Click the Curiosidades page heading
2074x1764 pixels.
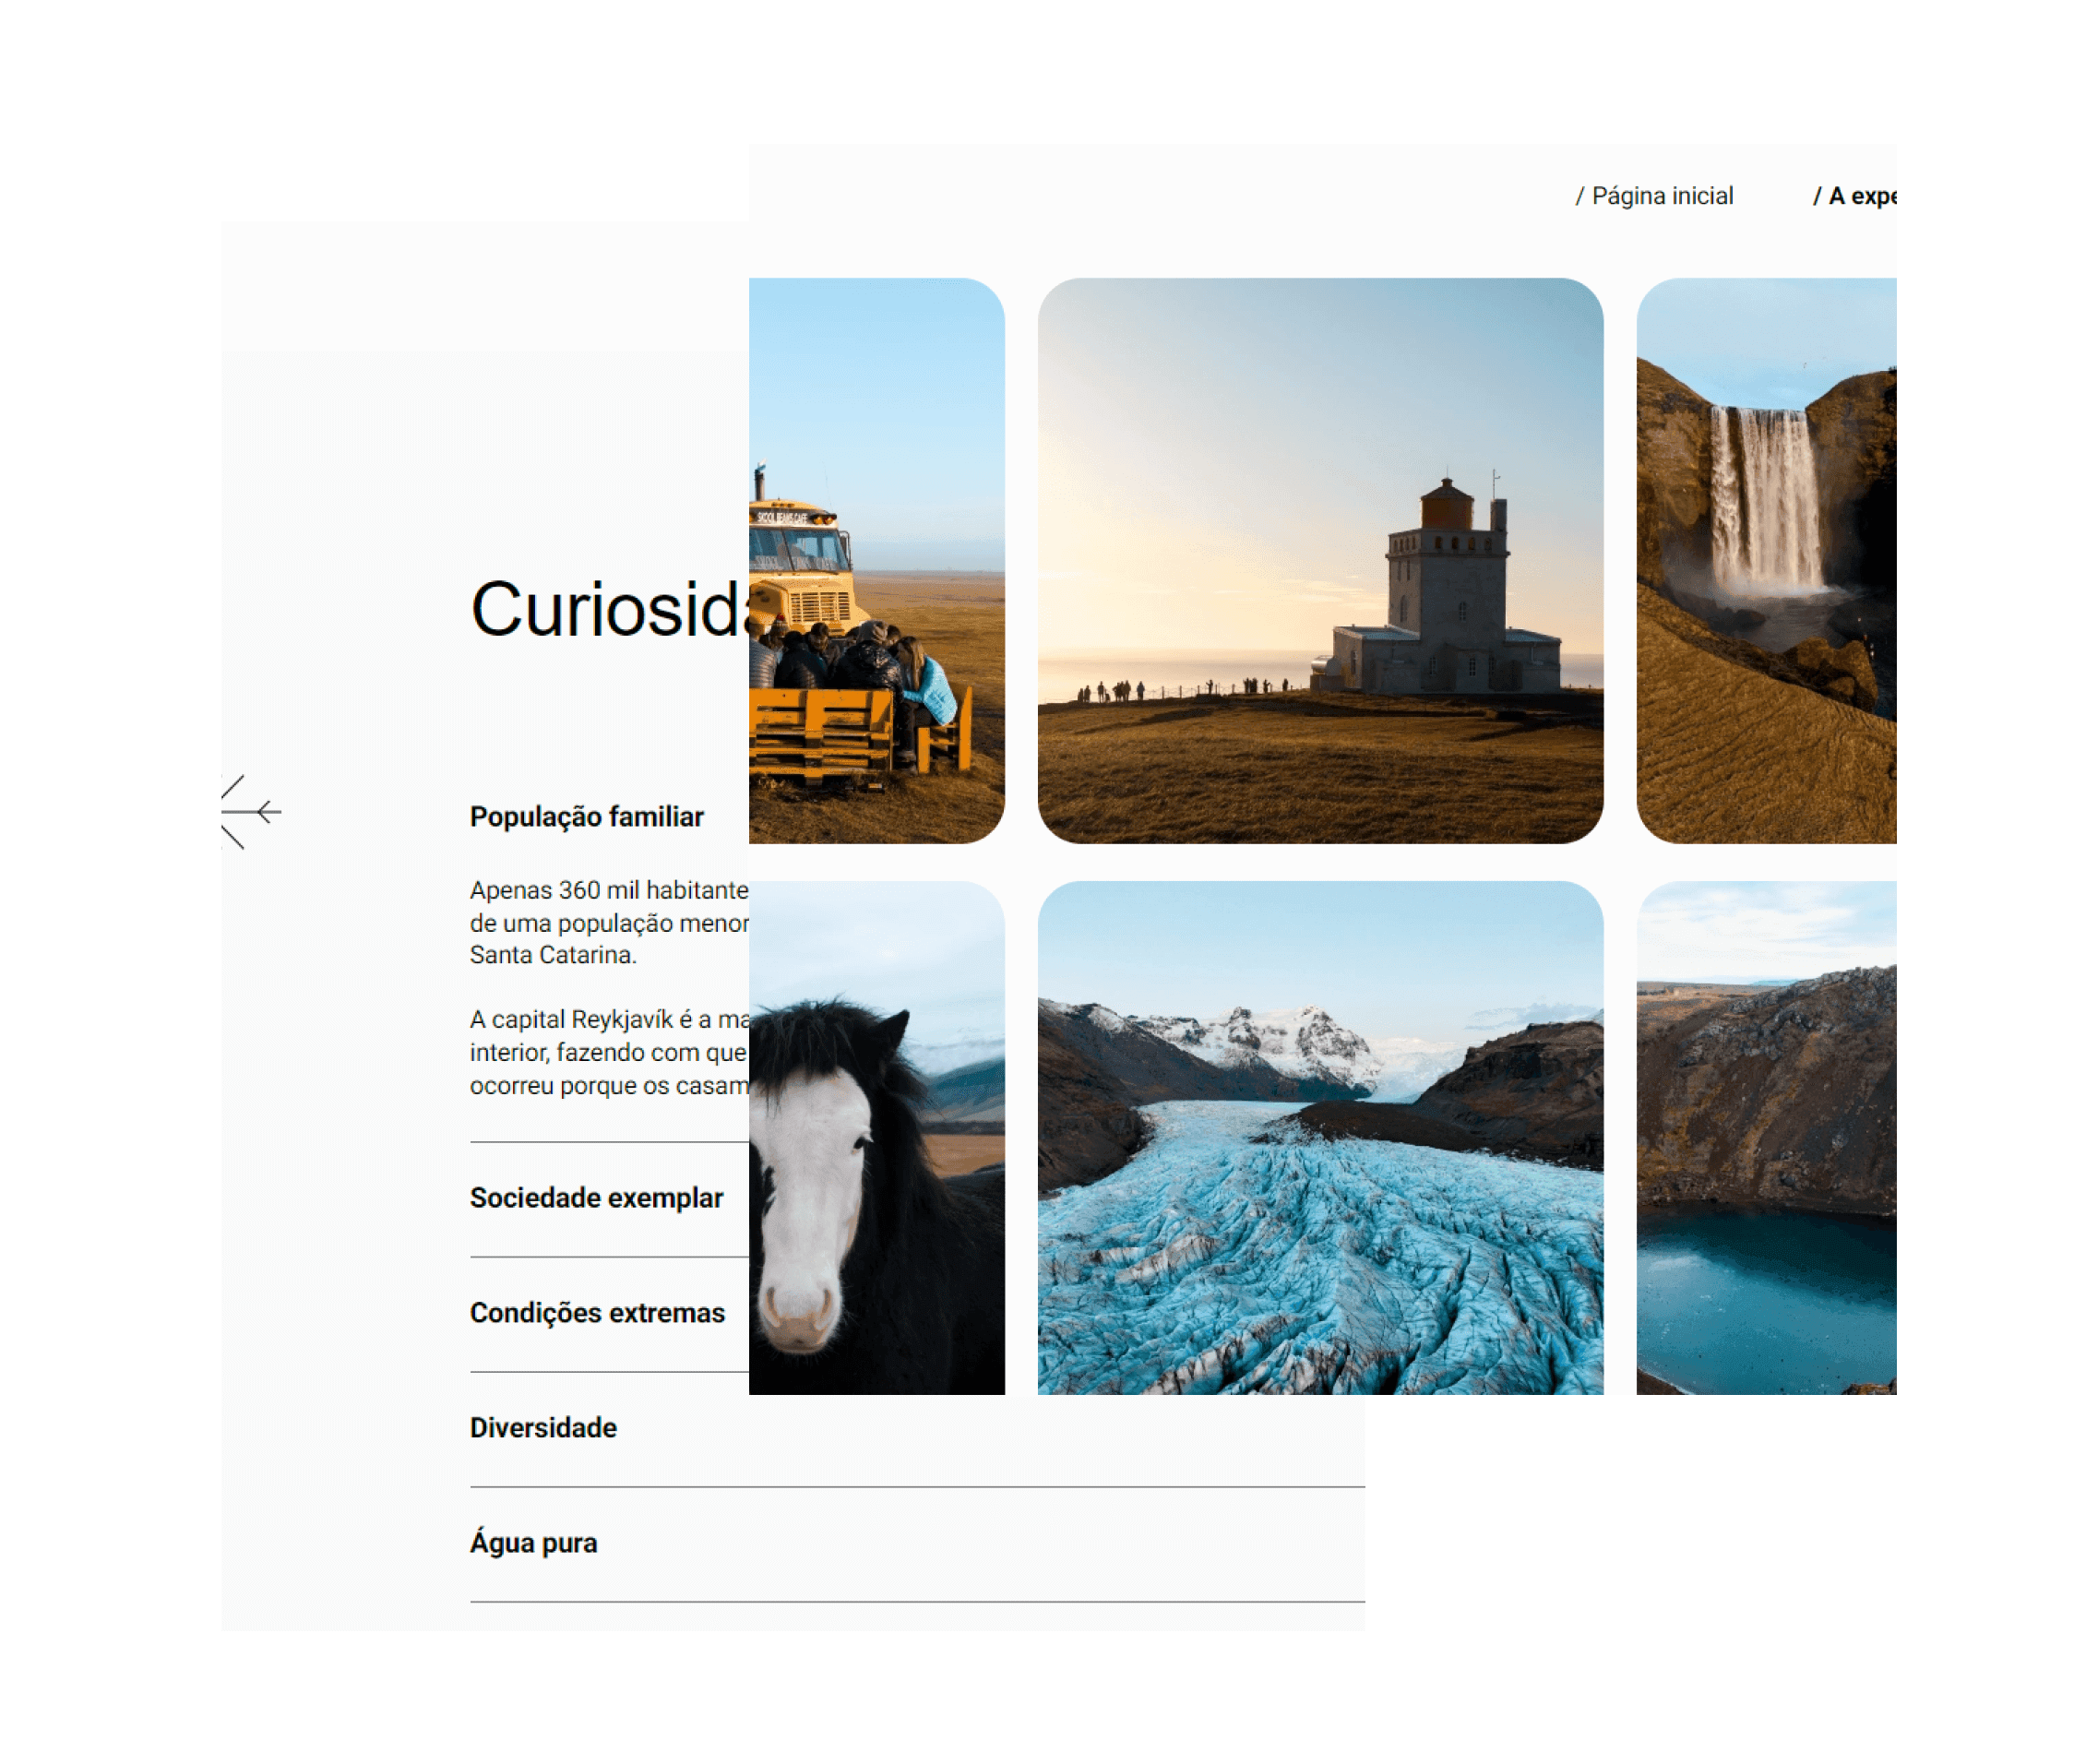pos(608,609)
